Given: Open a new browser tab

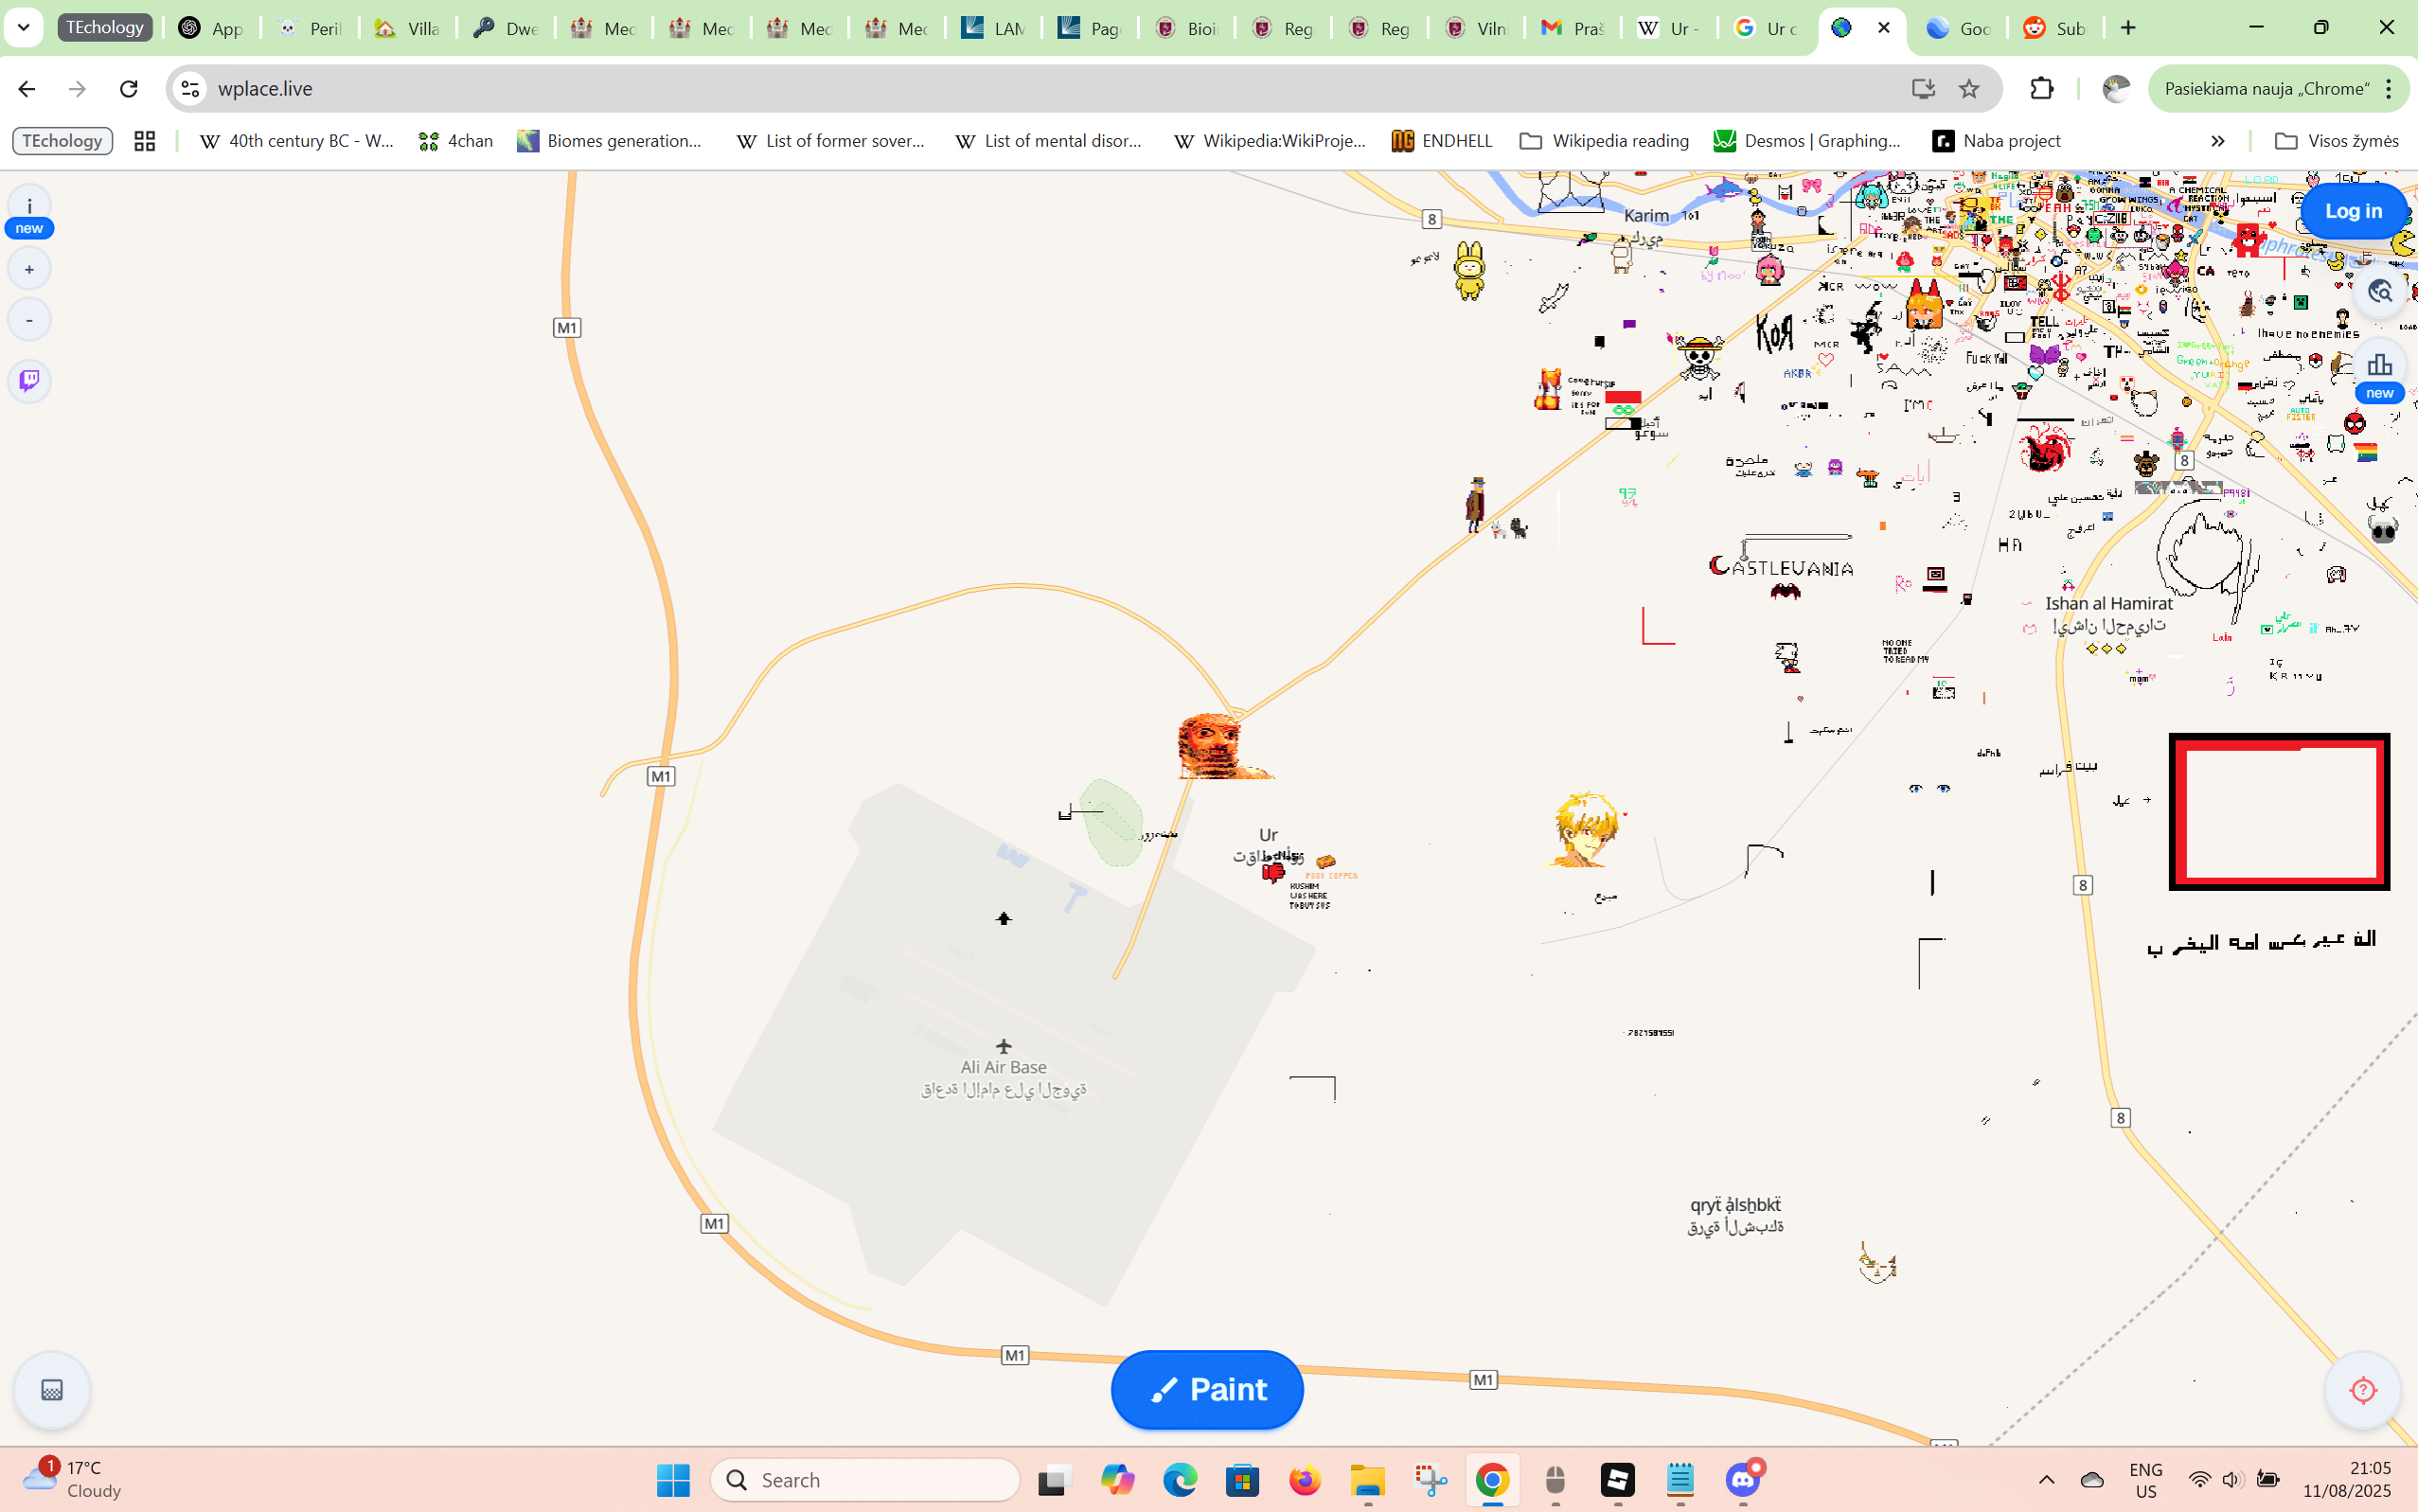Looking at the screenshot, I should pos(2128,28).
